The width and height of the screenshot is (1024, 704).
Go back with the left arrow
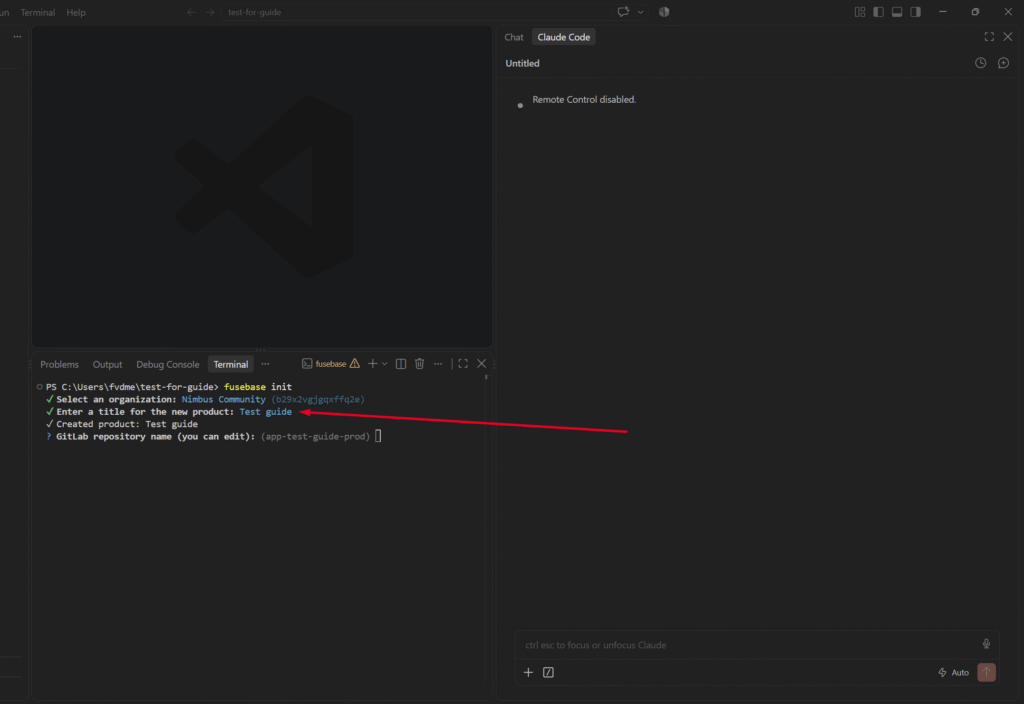pos(191,12)
